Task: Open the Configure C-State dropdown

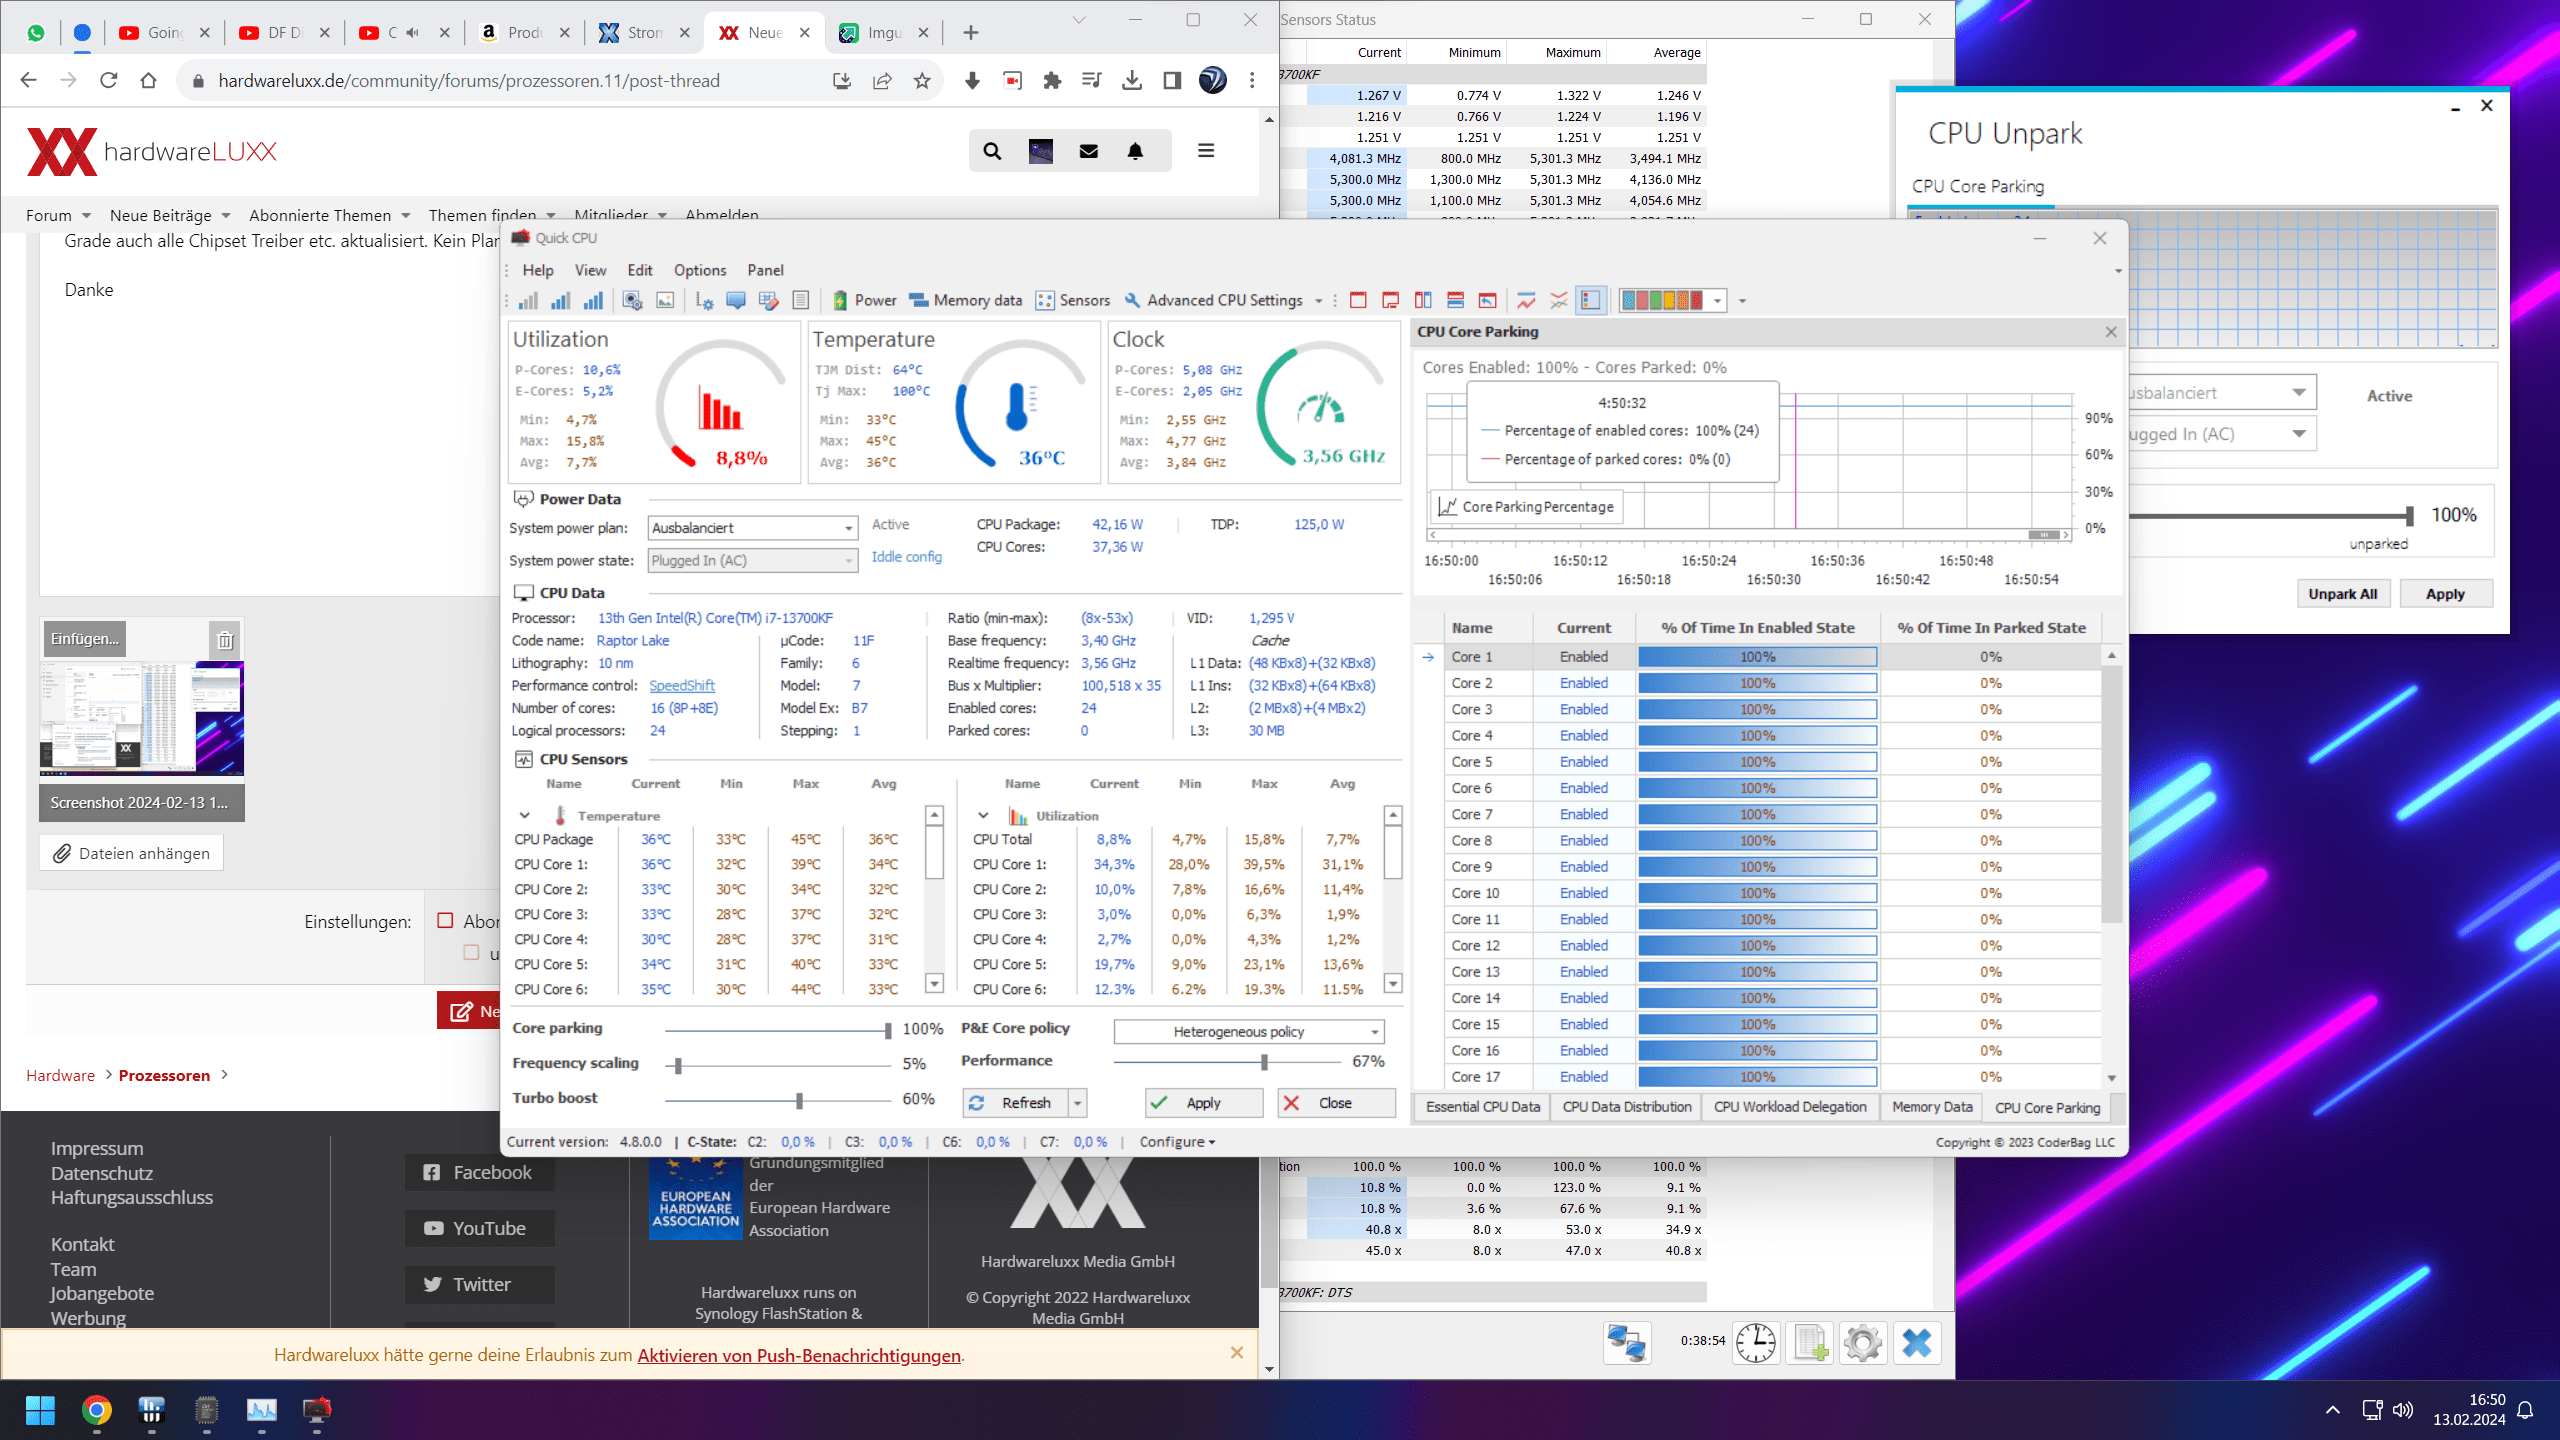Action: [x=1177, y=1142]
